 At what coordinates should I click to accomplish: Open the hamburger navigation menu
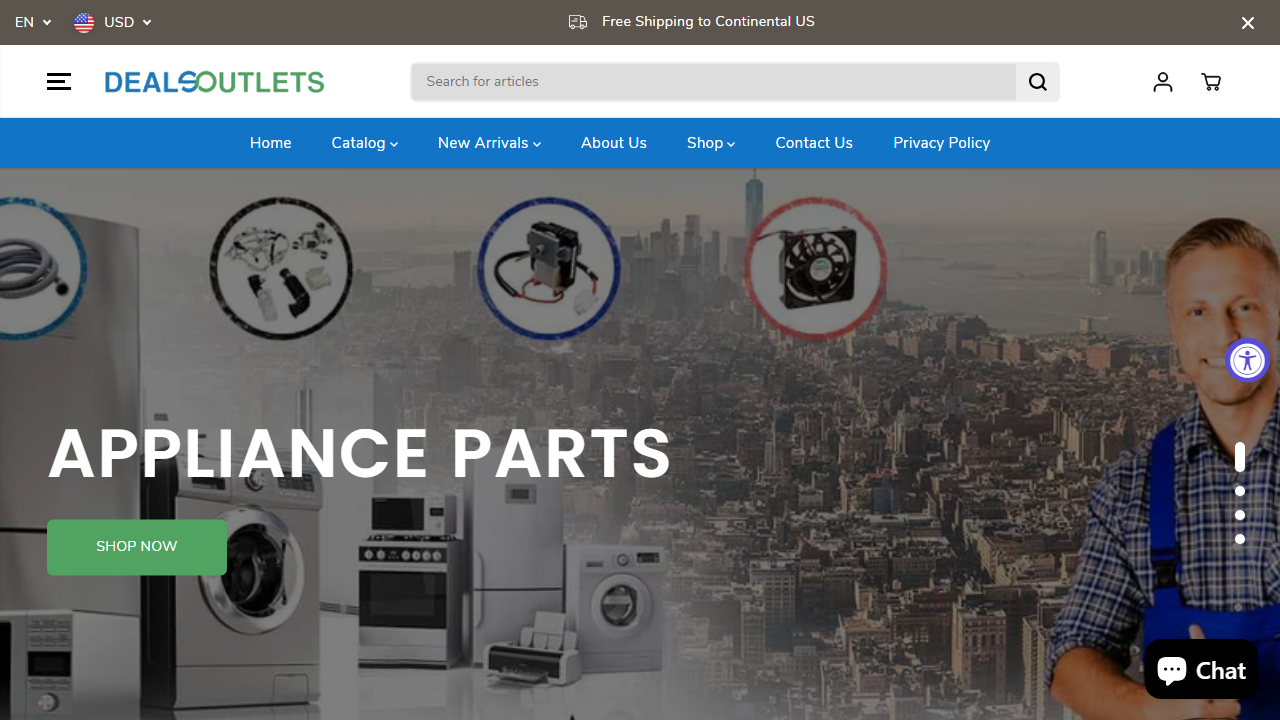[x=58, y=81]
